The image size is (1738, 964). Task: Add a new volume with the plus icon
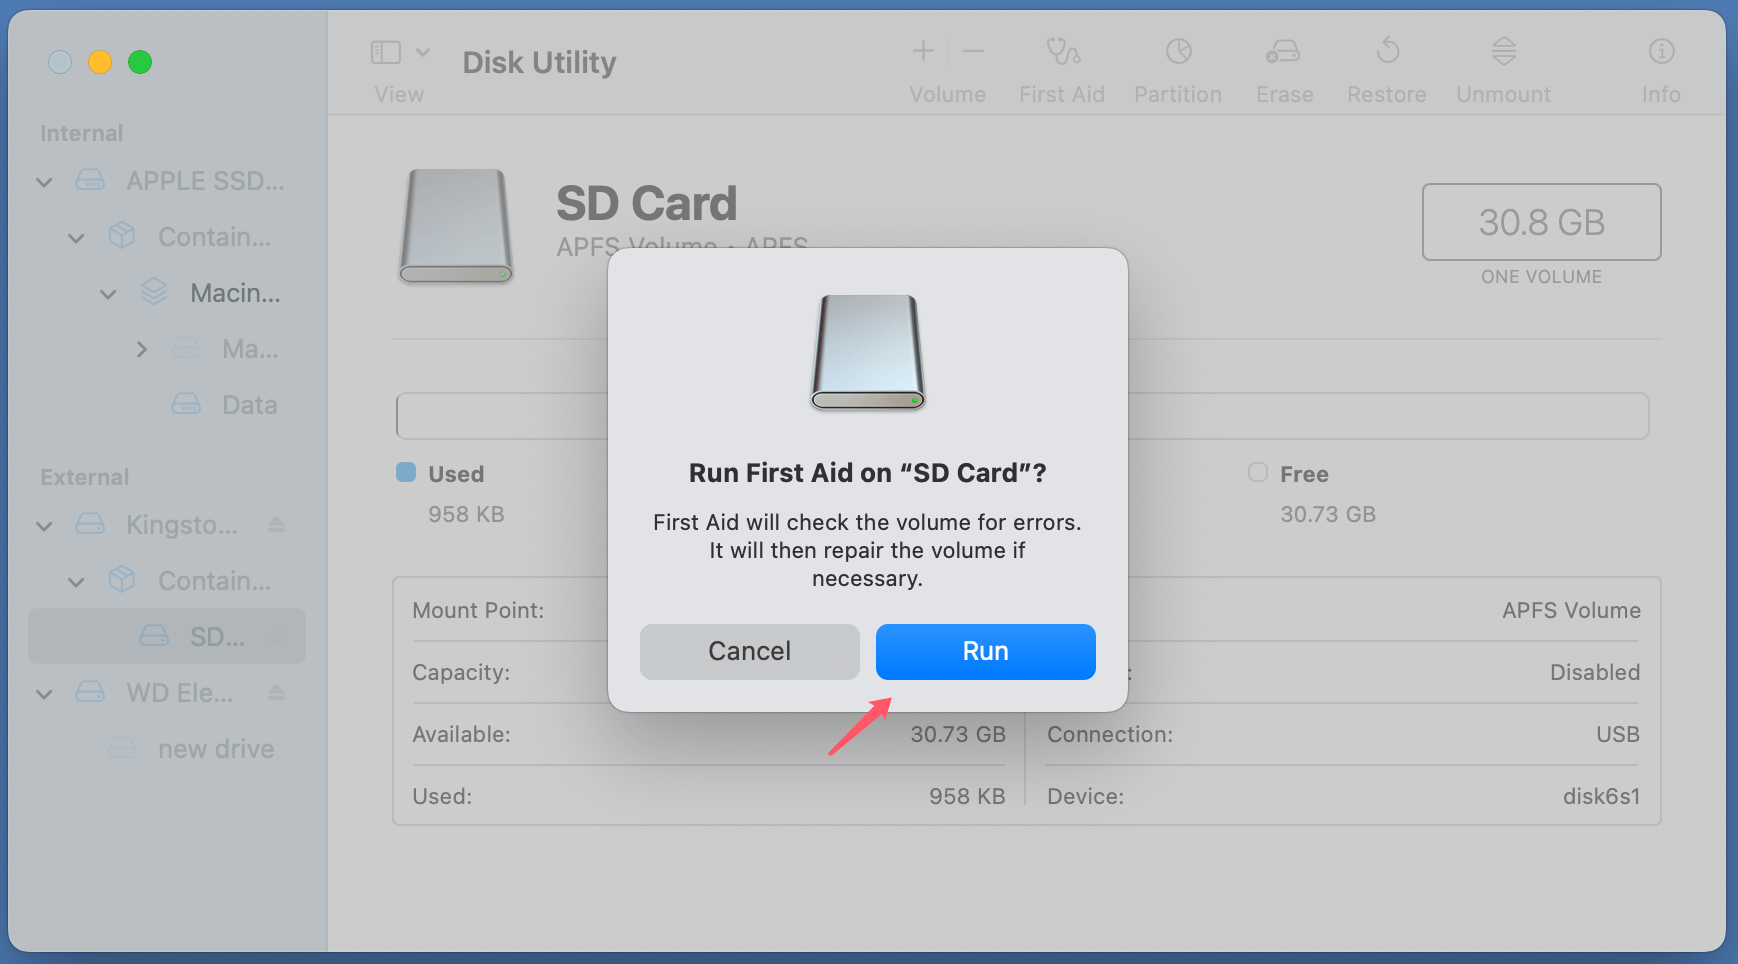[922, 51]
